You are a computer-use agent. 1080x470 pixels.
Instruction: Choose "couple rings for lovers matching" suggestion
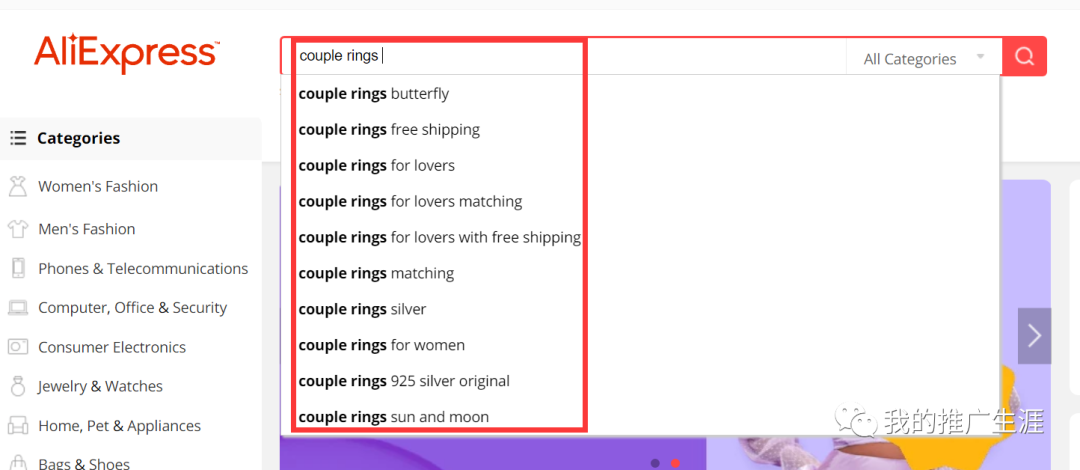click(x=410, y=202)
